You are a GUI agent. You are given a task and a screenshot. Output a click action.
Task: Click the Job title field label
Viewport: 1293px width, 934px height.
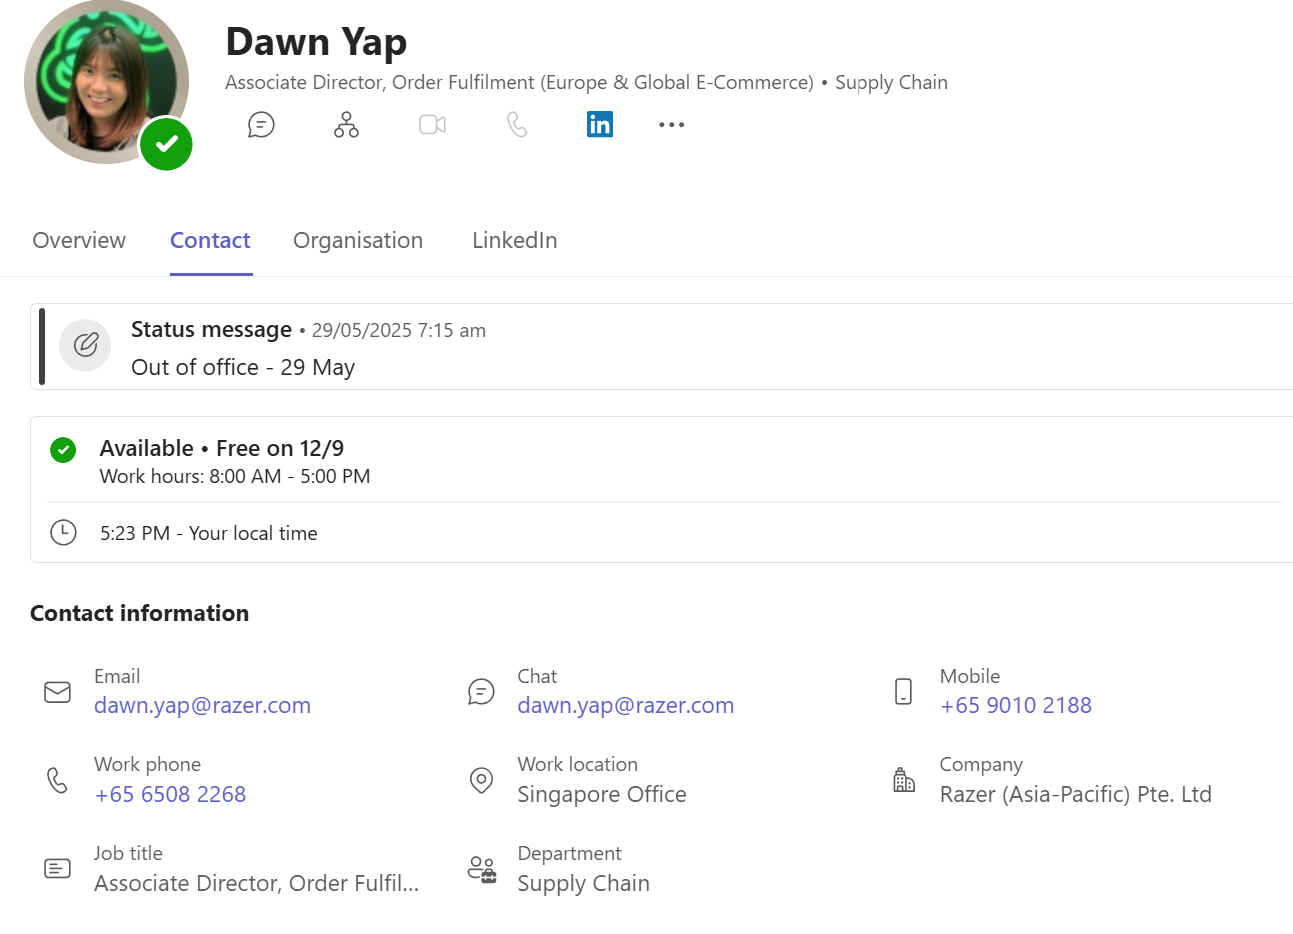click(x=128, y=854)
